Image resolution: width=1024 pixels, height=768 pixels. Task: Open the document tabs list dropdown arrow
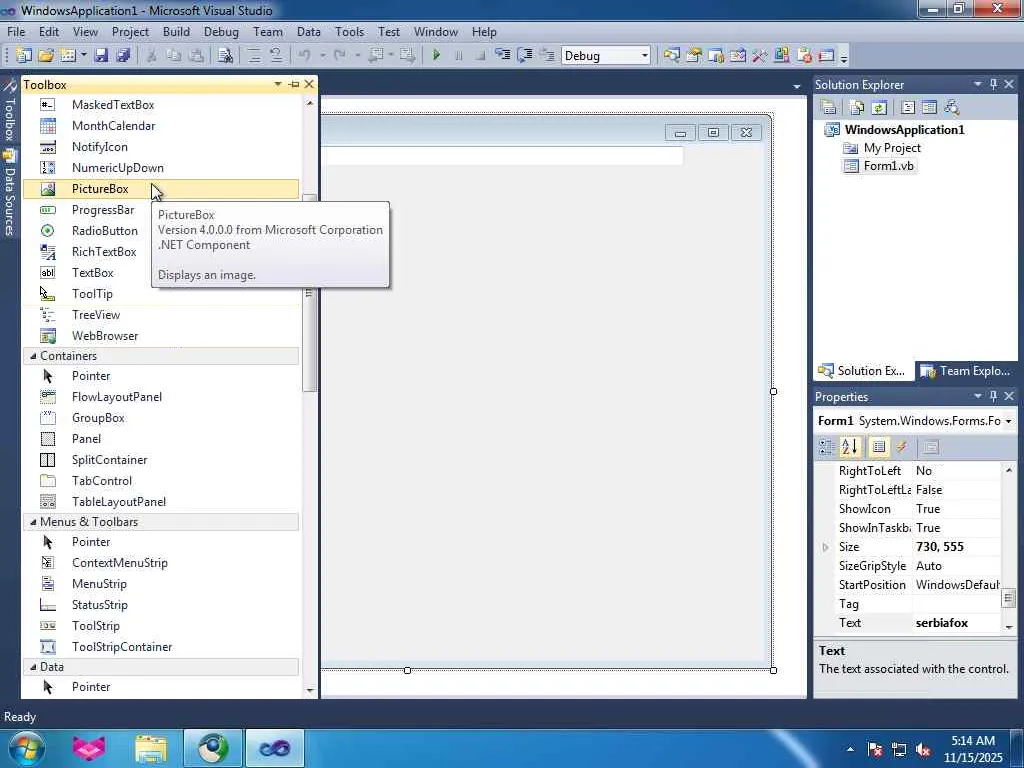tap(796, 86)
